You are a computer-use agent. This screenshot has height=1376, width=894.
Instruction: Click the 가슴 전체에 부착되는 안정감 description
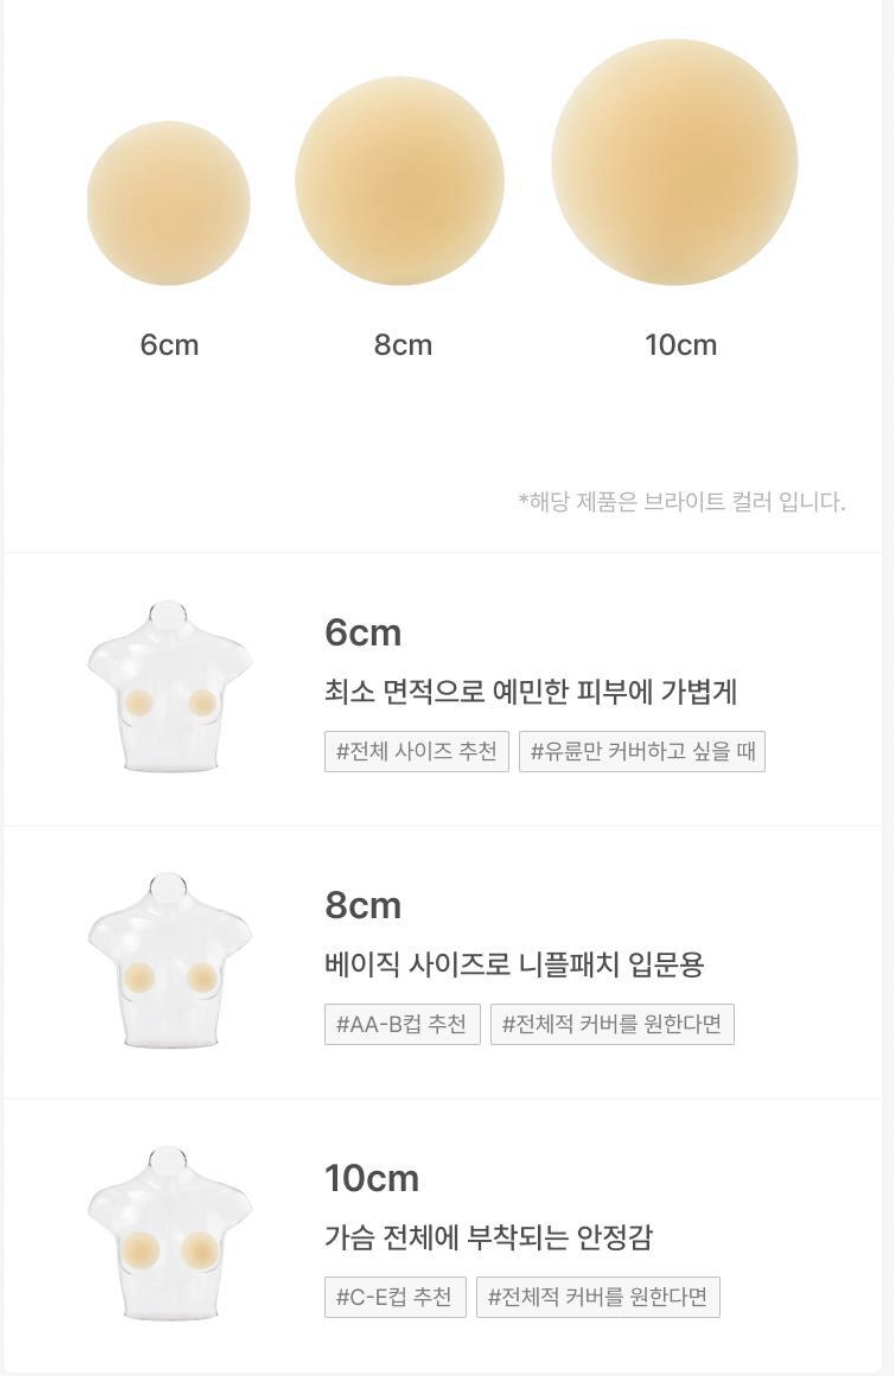tap(488, 1238)
